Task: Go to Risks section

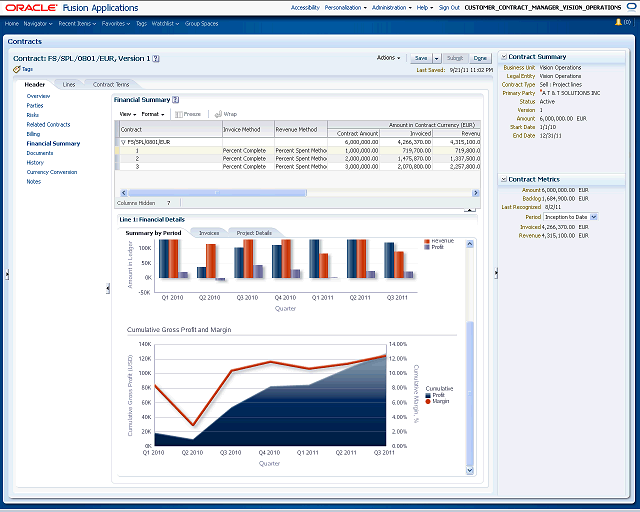Action: coord(33,115)
